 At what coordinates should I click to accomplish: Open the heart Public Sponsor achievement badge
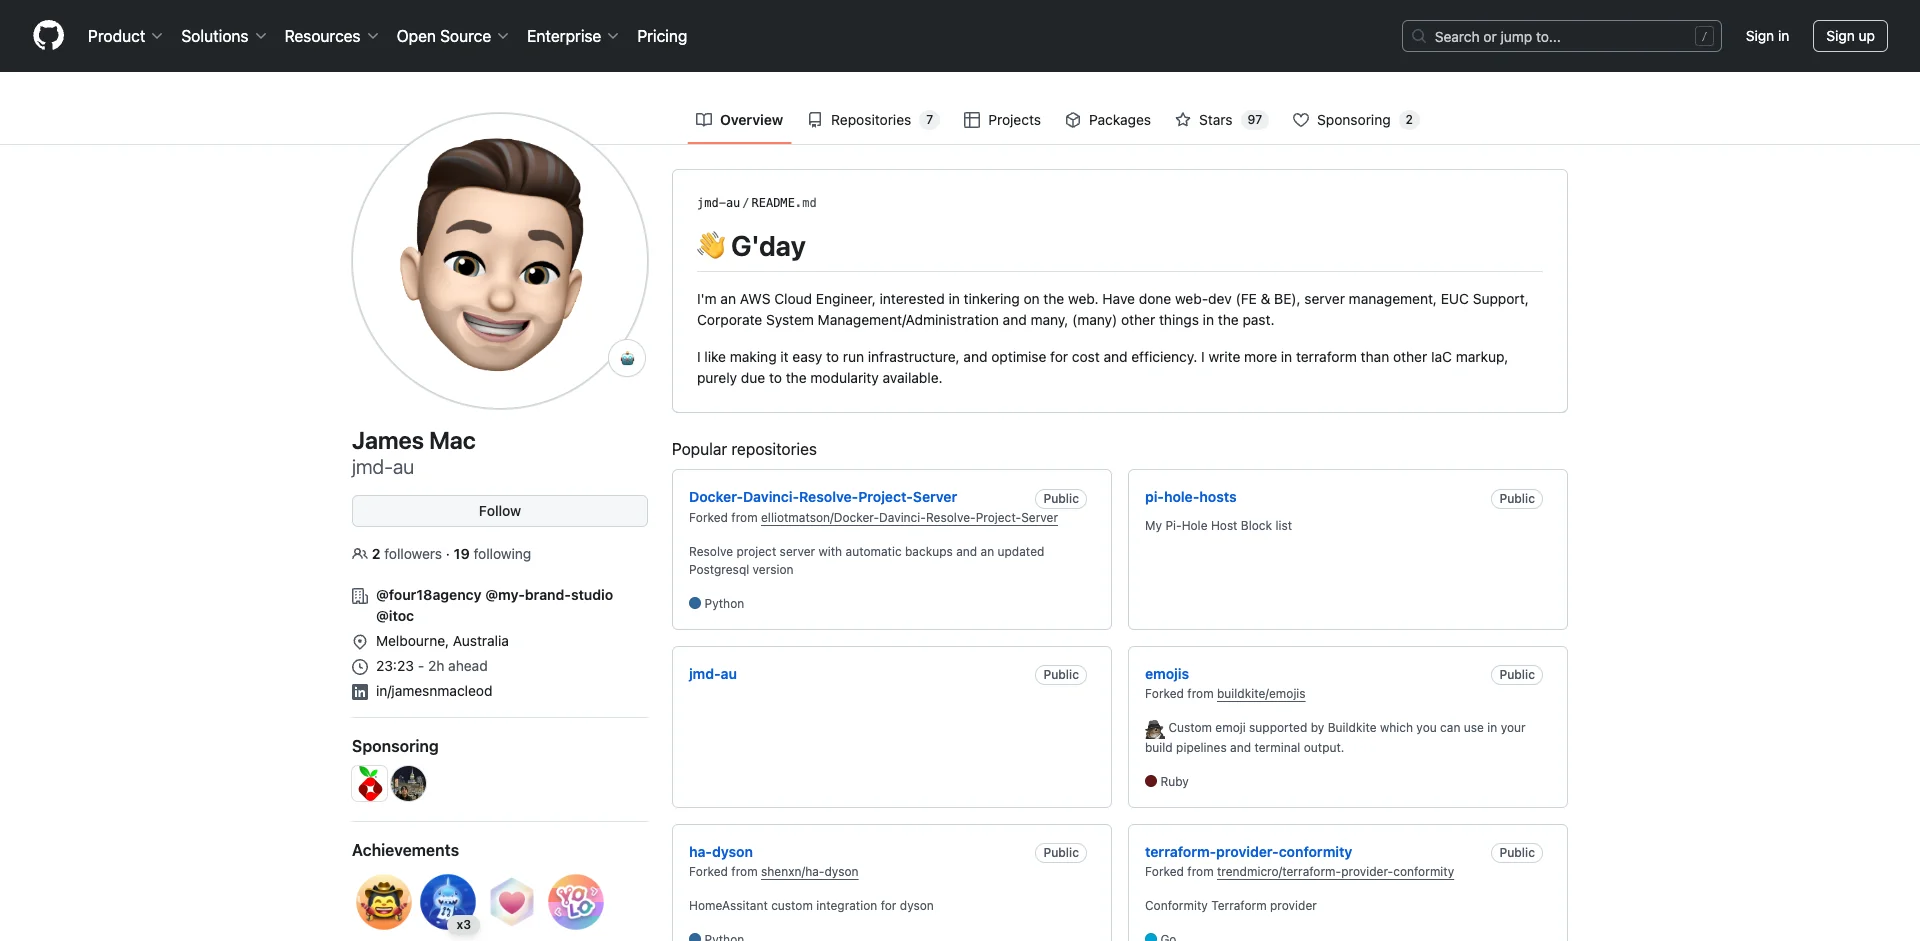click(512, 902)
